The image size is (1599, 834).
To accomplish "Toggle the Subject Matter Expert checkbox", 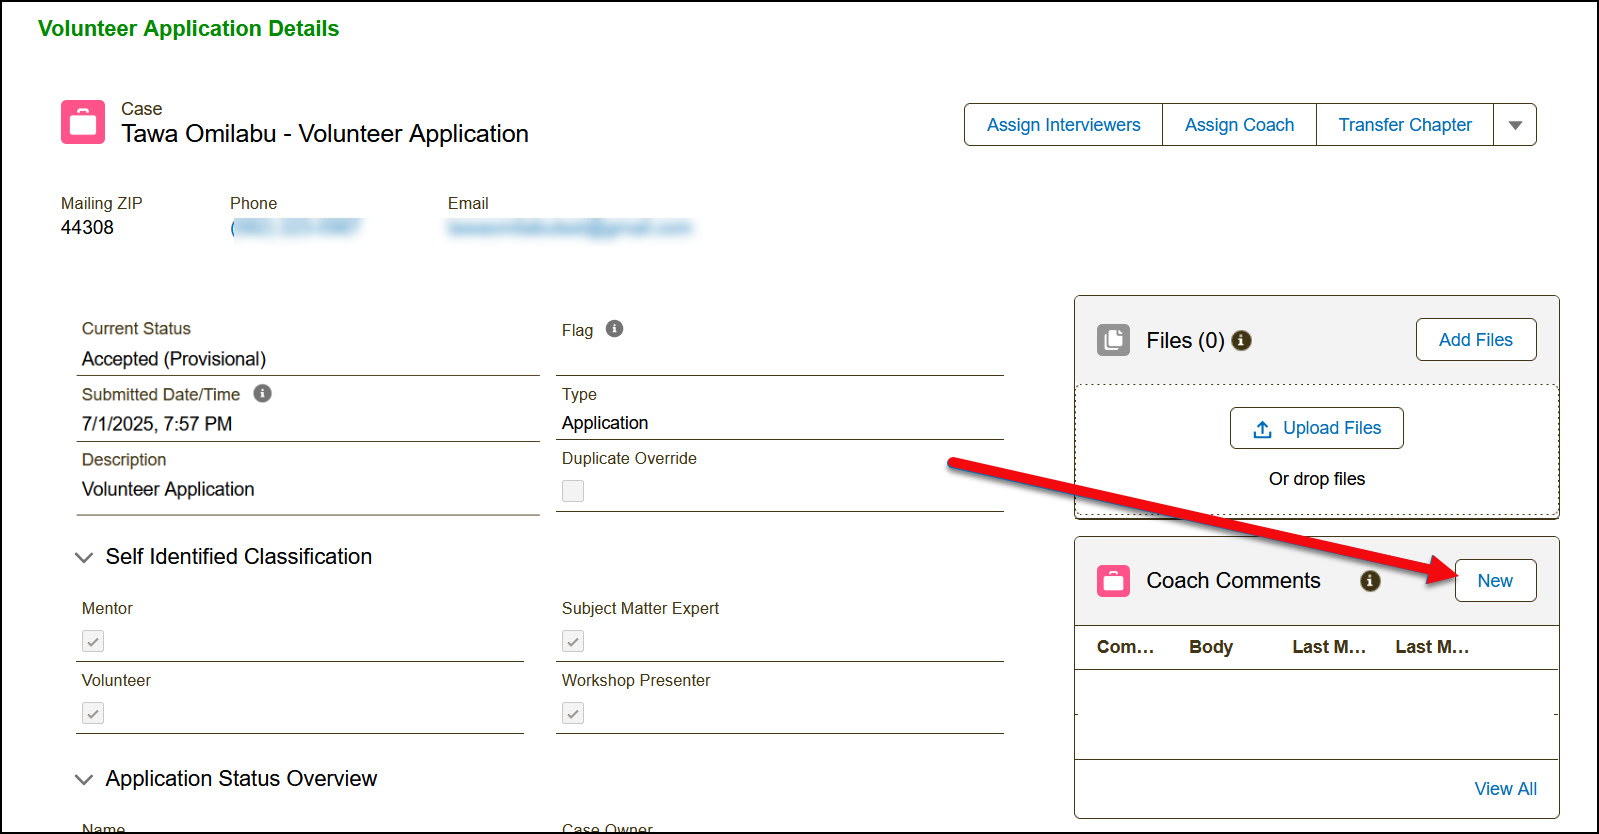I will pos(573,641).
